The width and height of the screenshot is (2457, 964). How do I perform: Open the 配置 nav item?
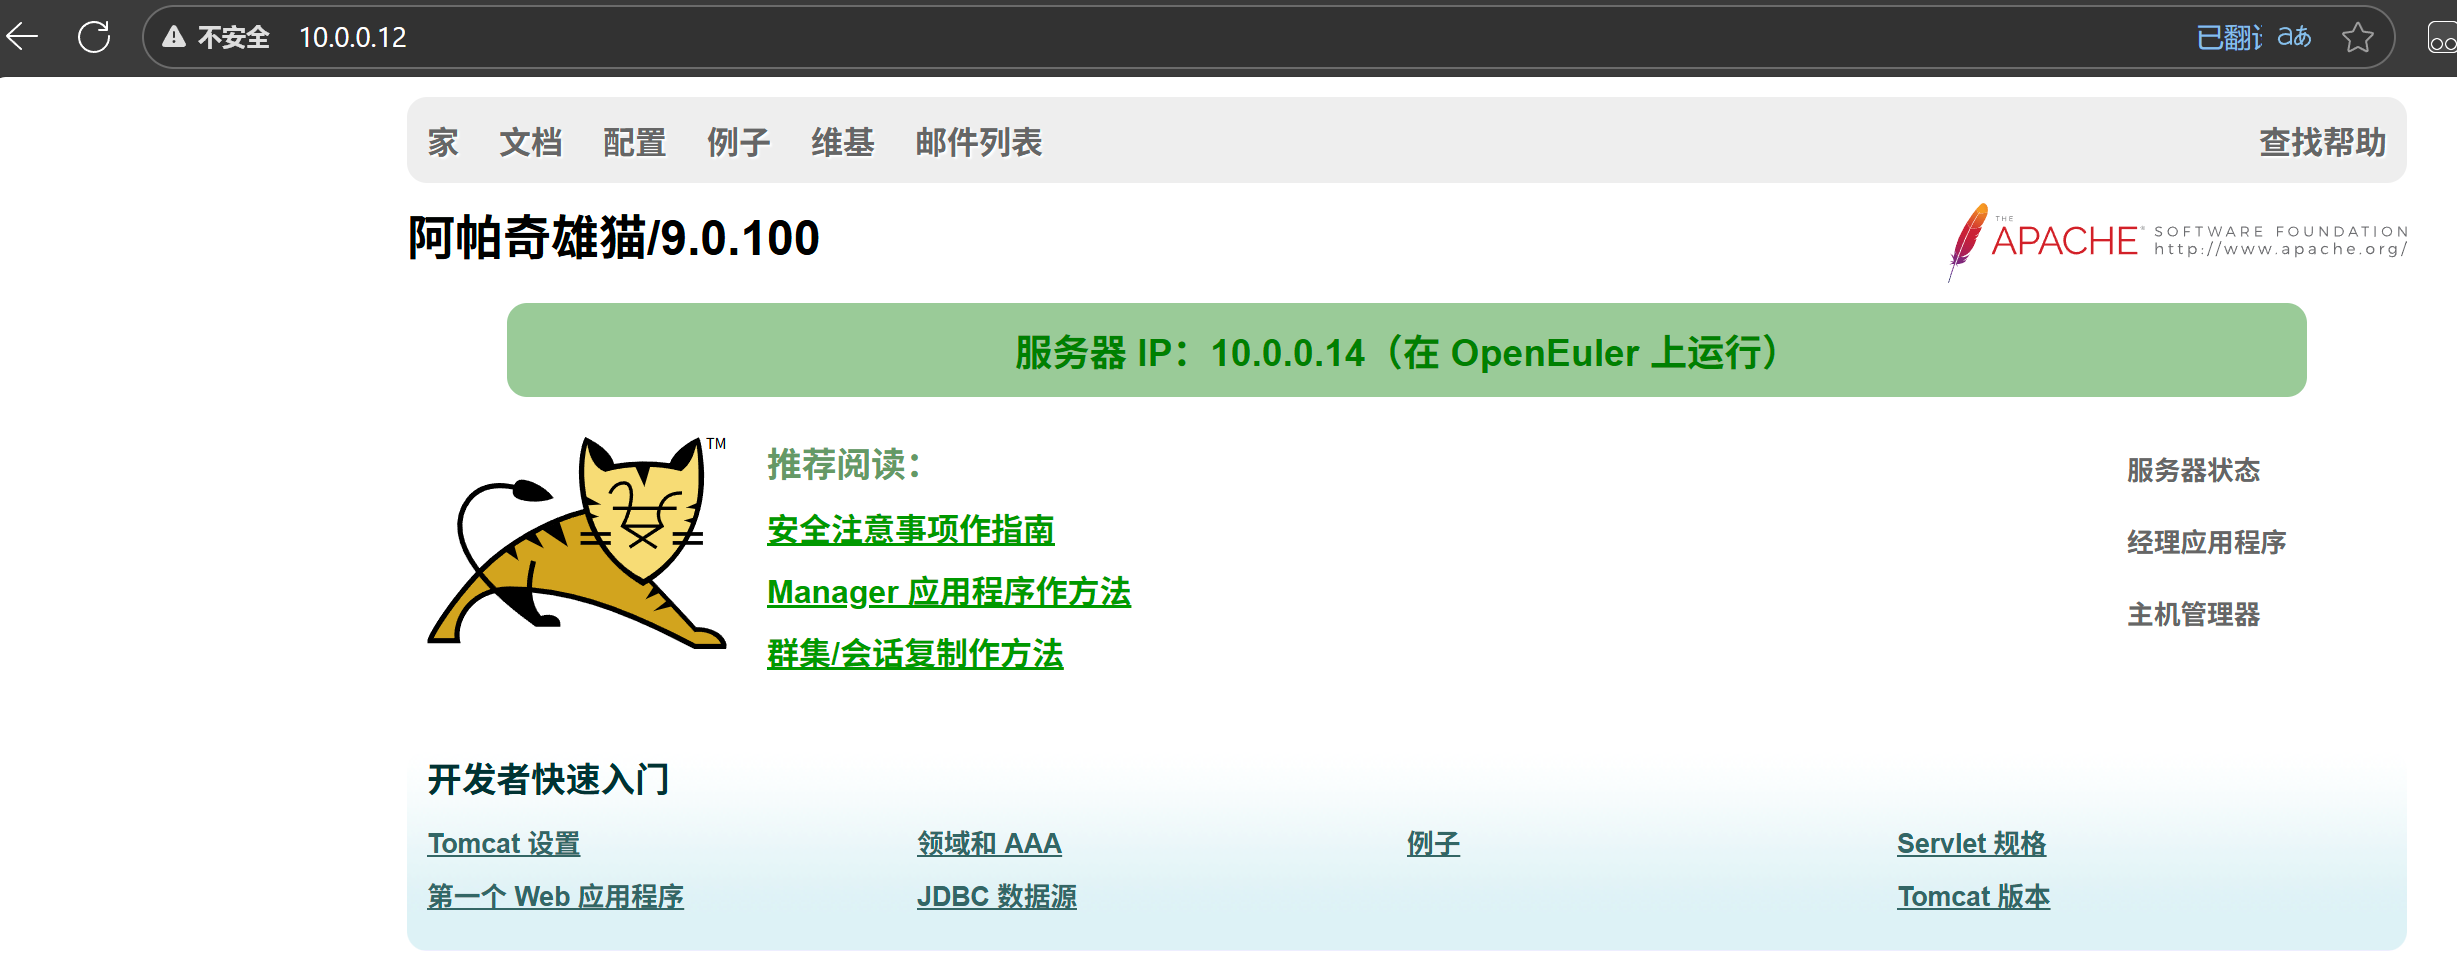634,142
